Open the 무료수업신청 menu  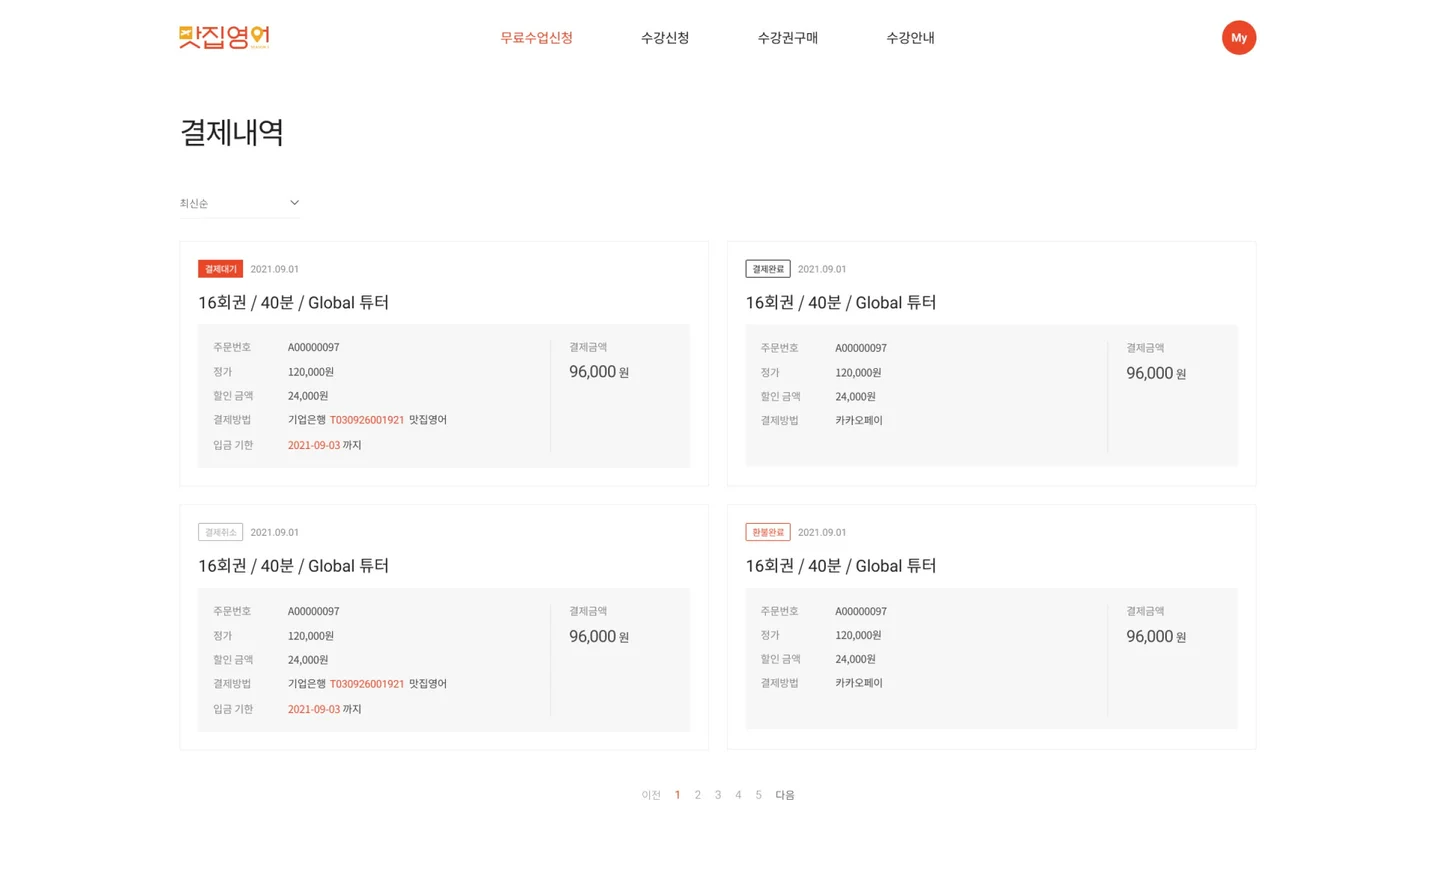(536, 38)
